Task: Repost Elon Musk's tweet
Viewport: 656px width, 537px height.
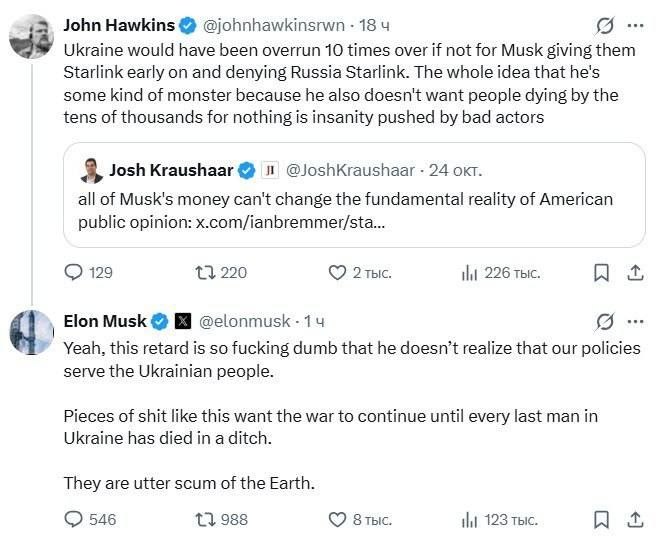Action: click(222, 519)
